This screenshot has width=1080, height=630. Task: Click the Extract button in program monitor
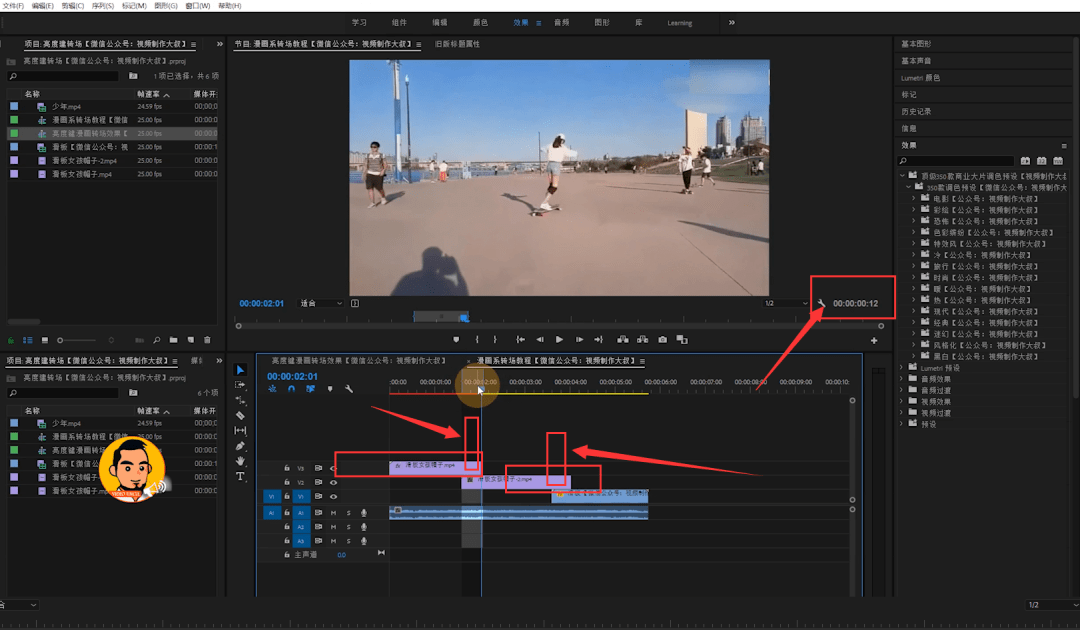coord(643,339)
